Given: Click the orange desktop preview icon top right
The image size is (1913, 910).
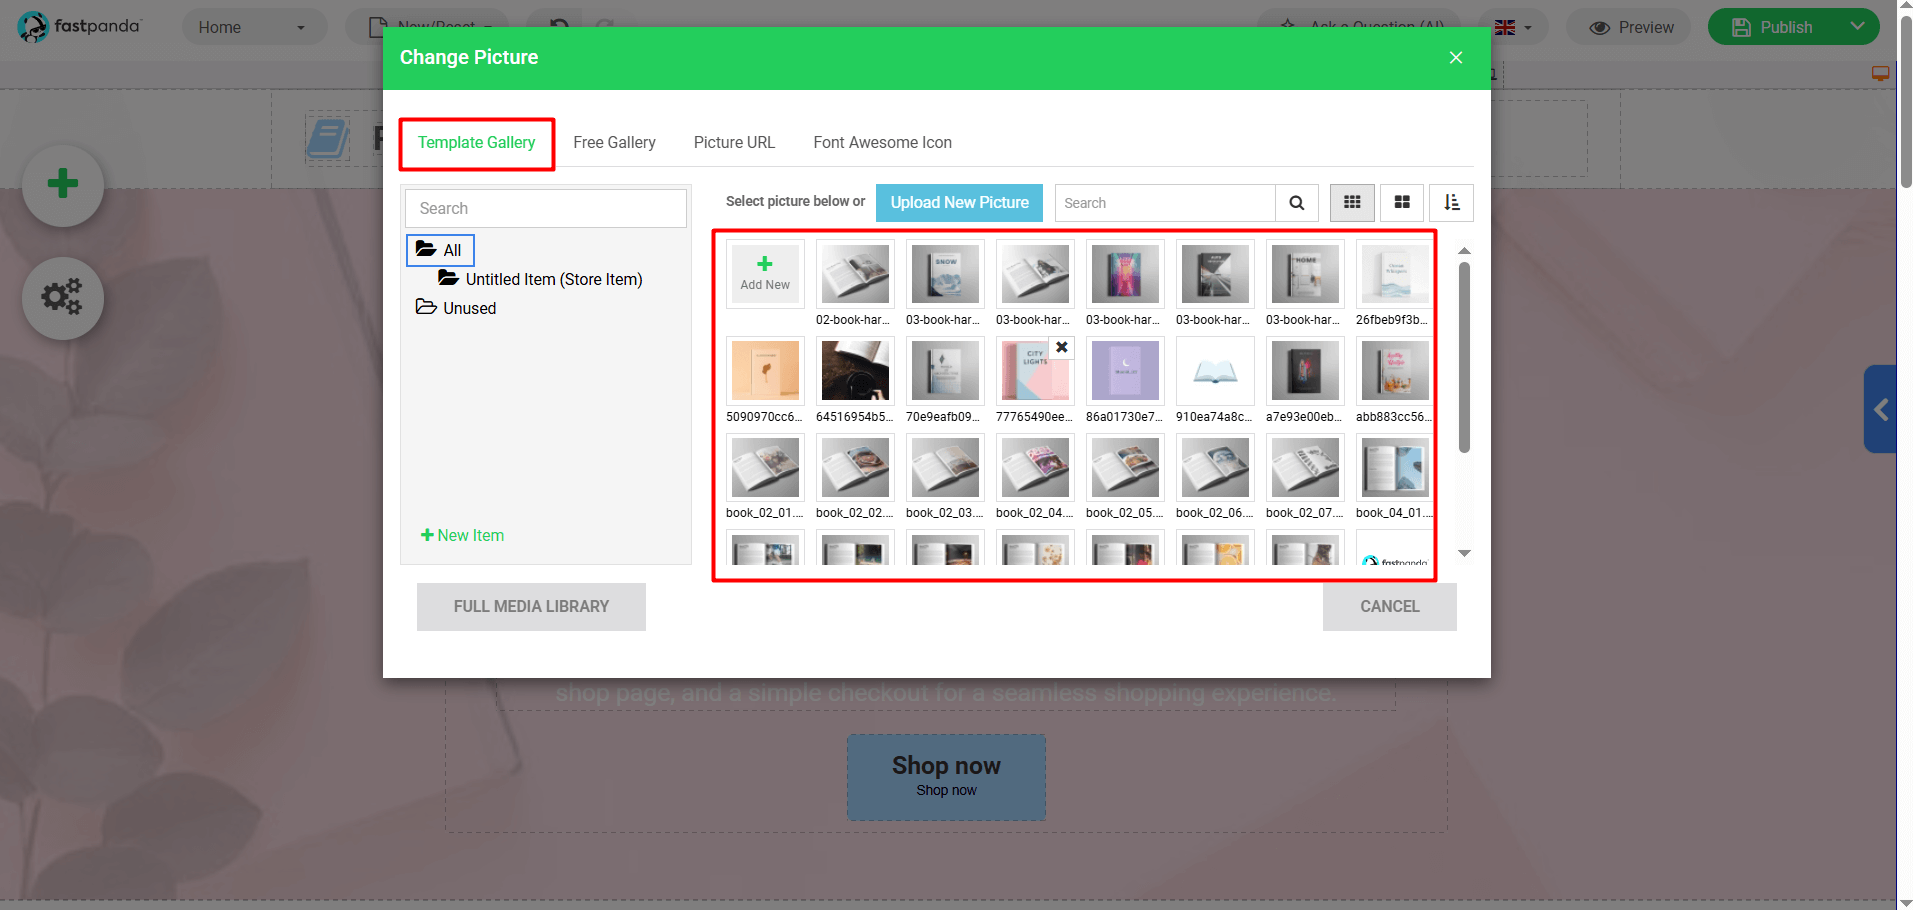Looking at the screenshot, I should pos(1879,73).
